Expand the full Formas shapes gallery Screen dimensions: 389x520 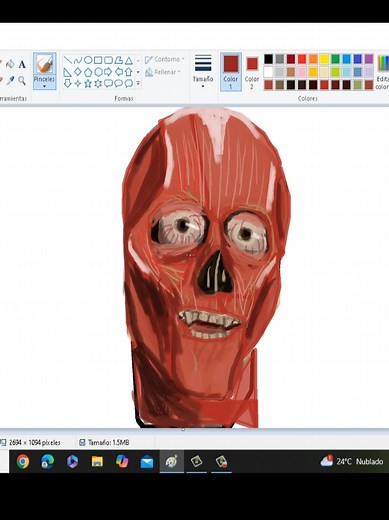click(x=138, y=83)
